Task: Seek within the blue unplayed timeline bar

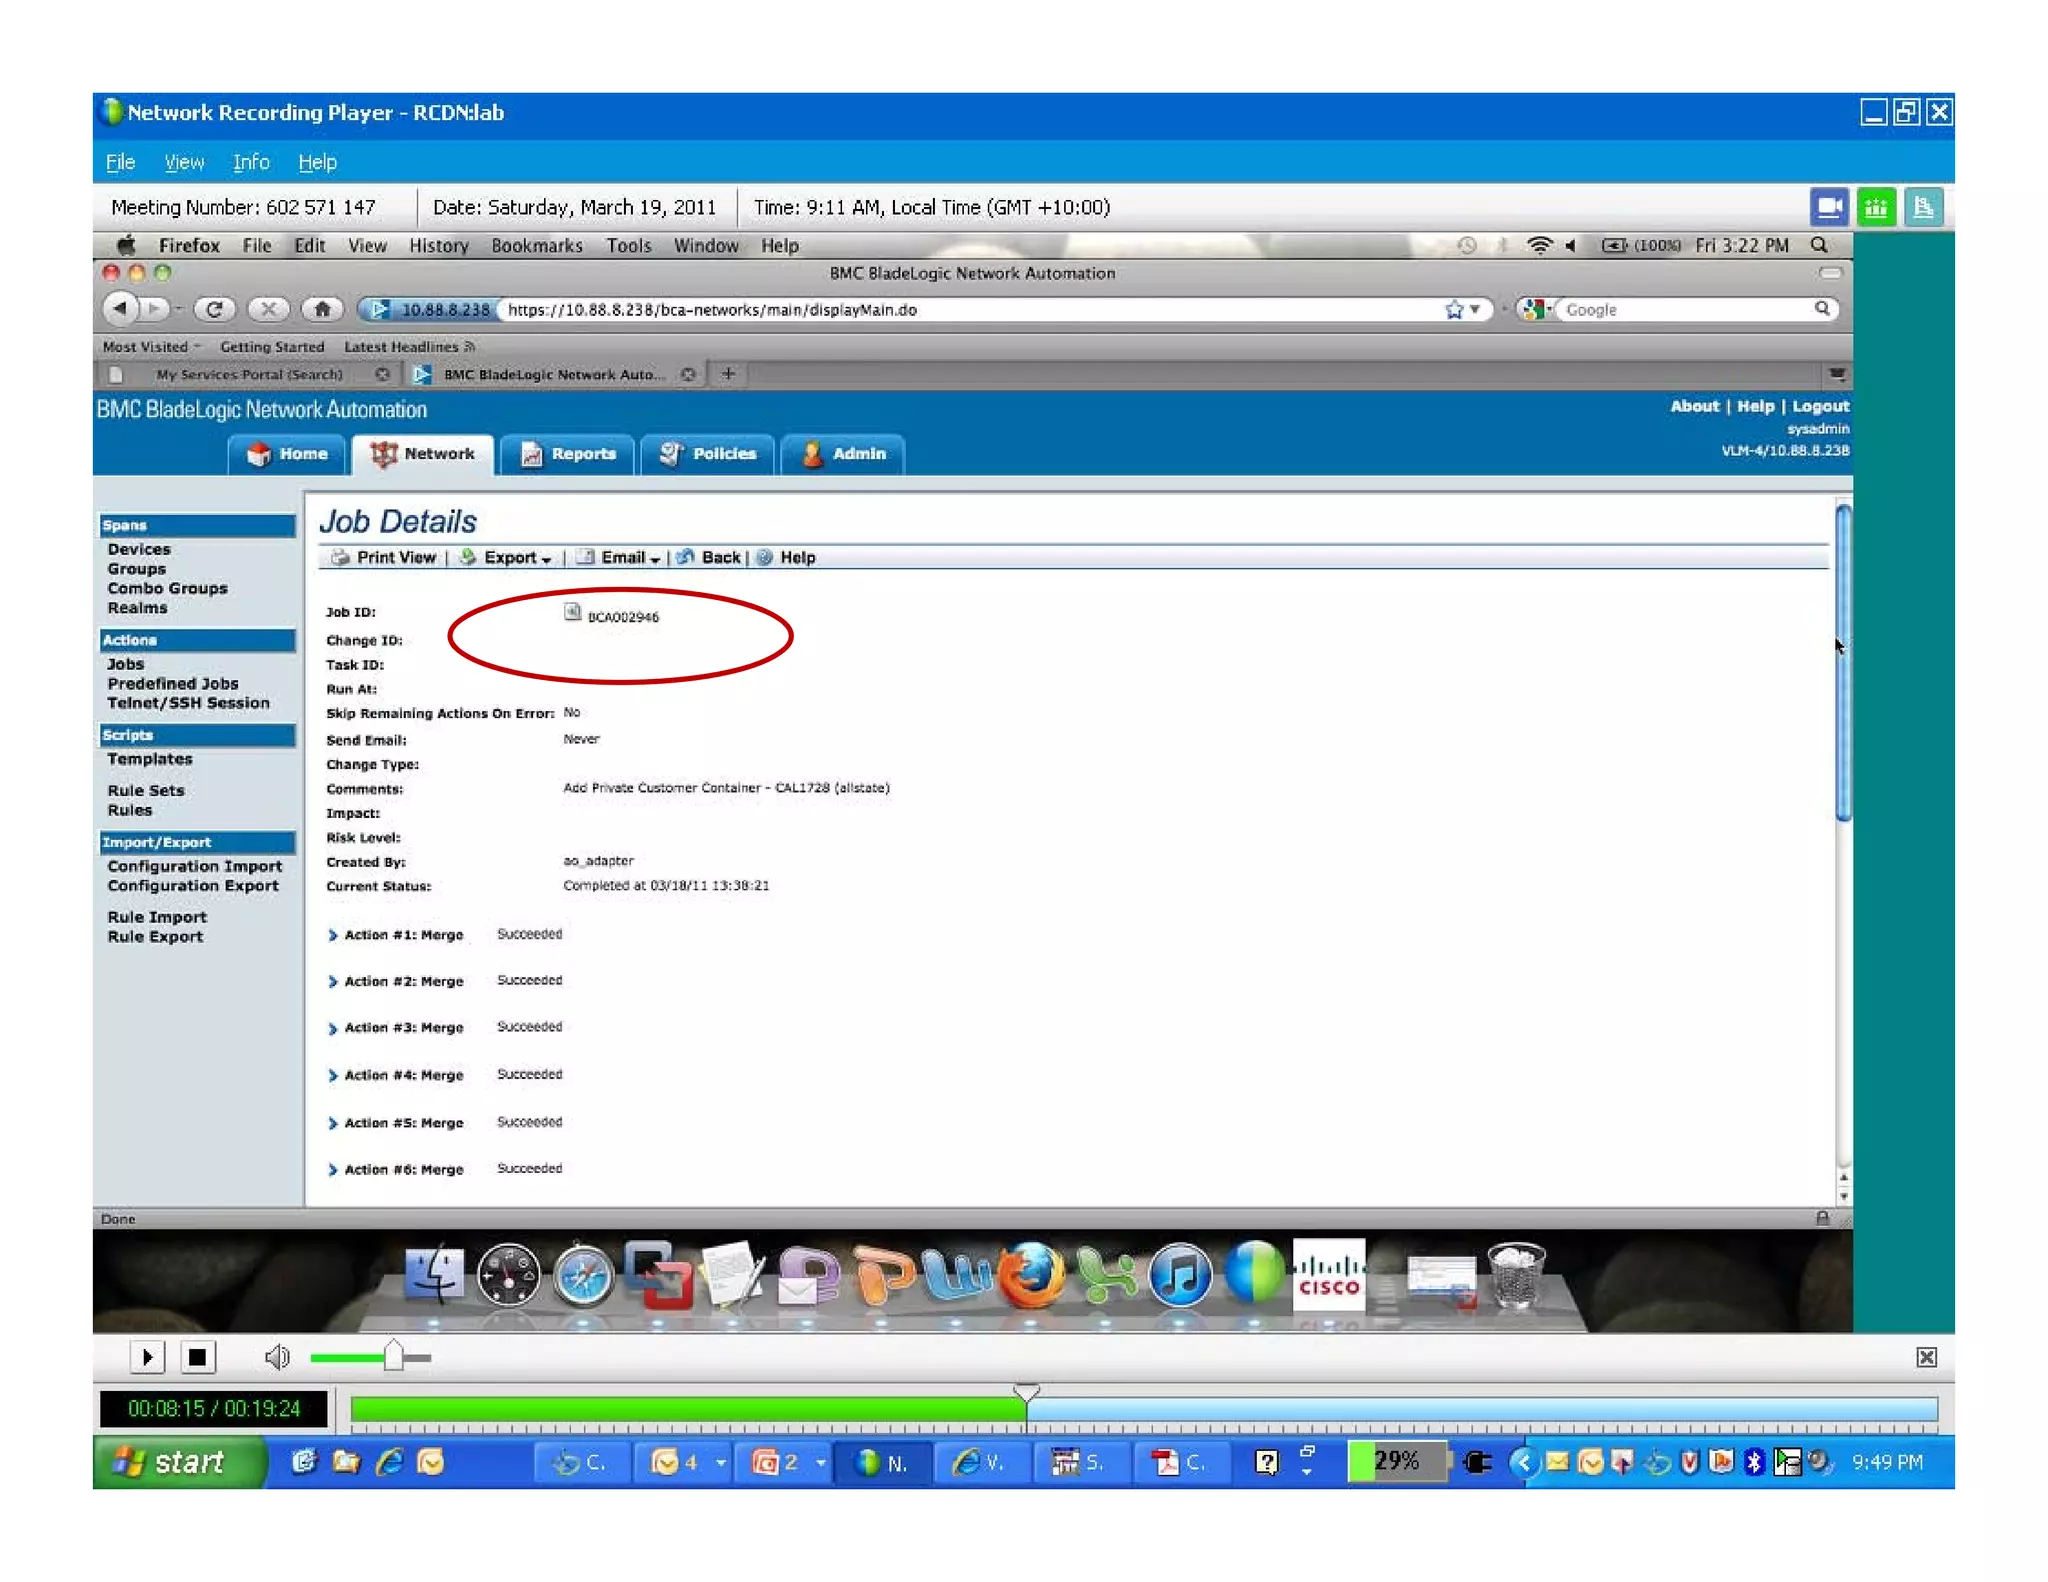Action: point(1482,1410)
